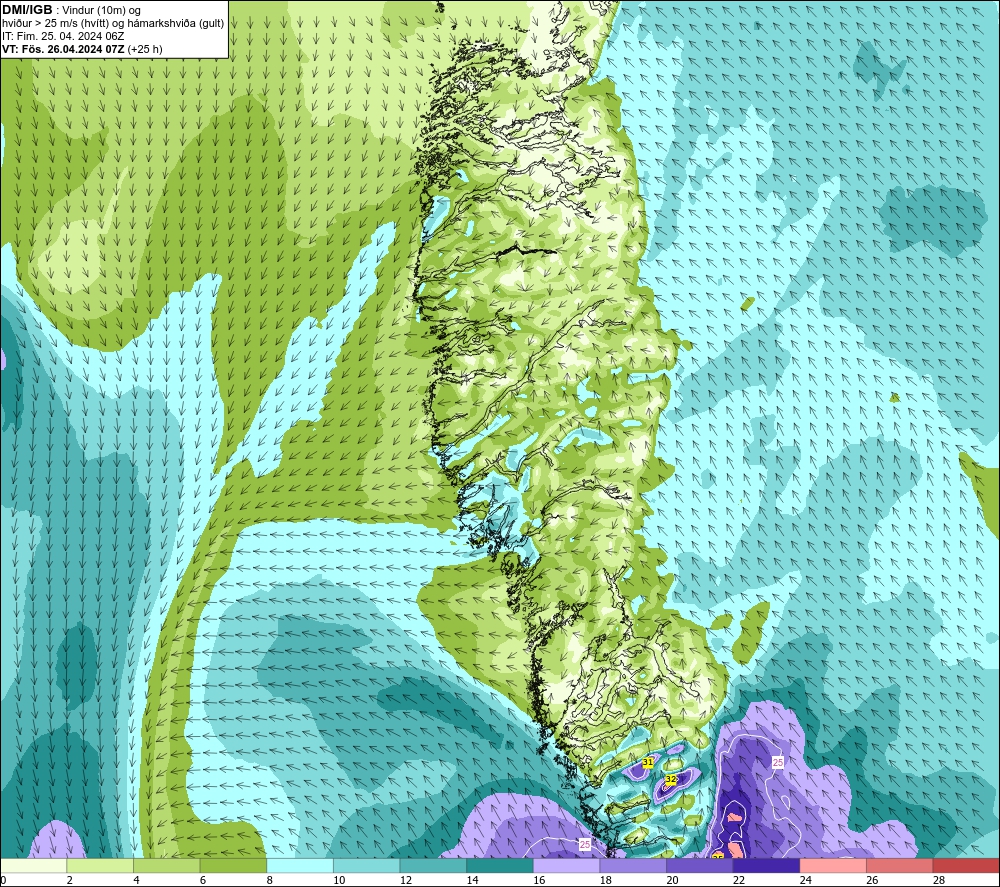
Task: Click the white 25 contour label on the bottom southwest contour
Action: click(x=585, y=844)
